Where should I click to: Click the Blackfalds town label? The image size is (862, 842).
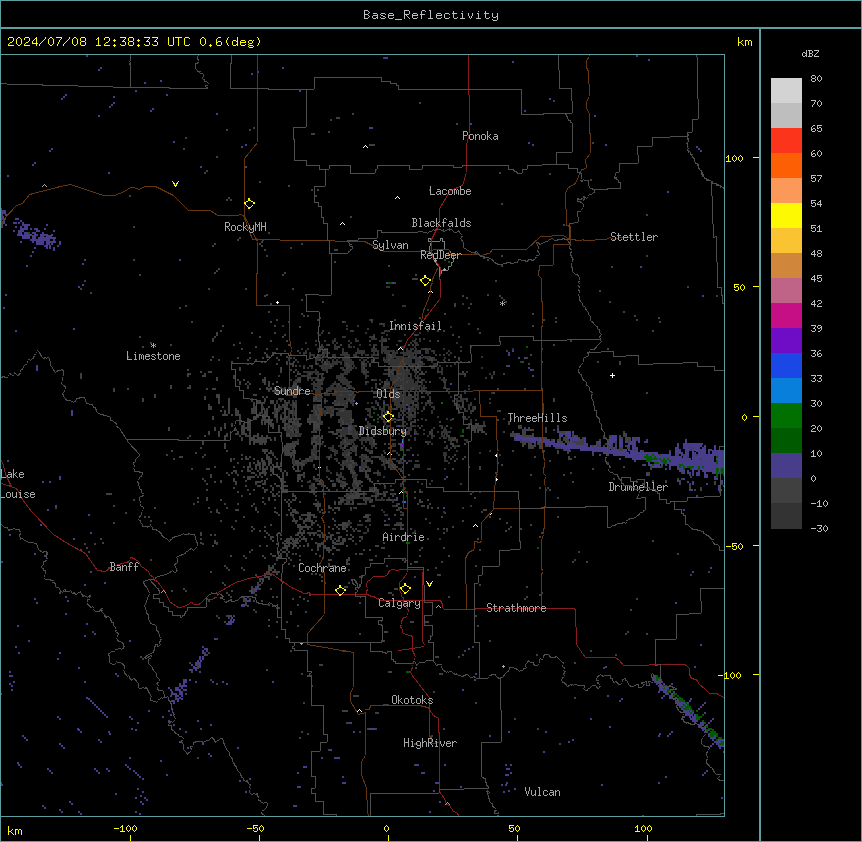441,223
